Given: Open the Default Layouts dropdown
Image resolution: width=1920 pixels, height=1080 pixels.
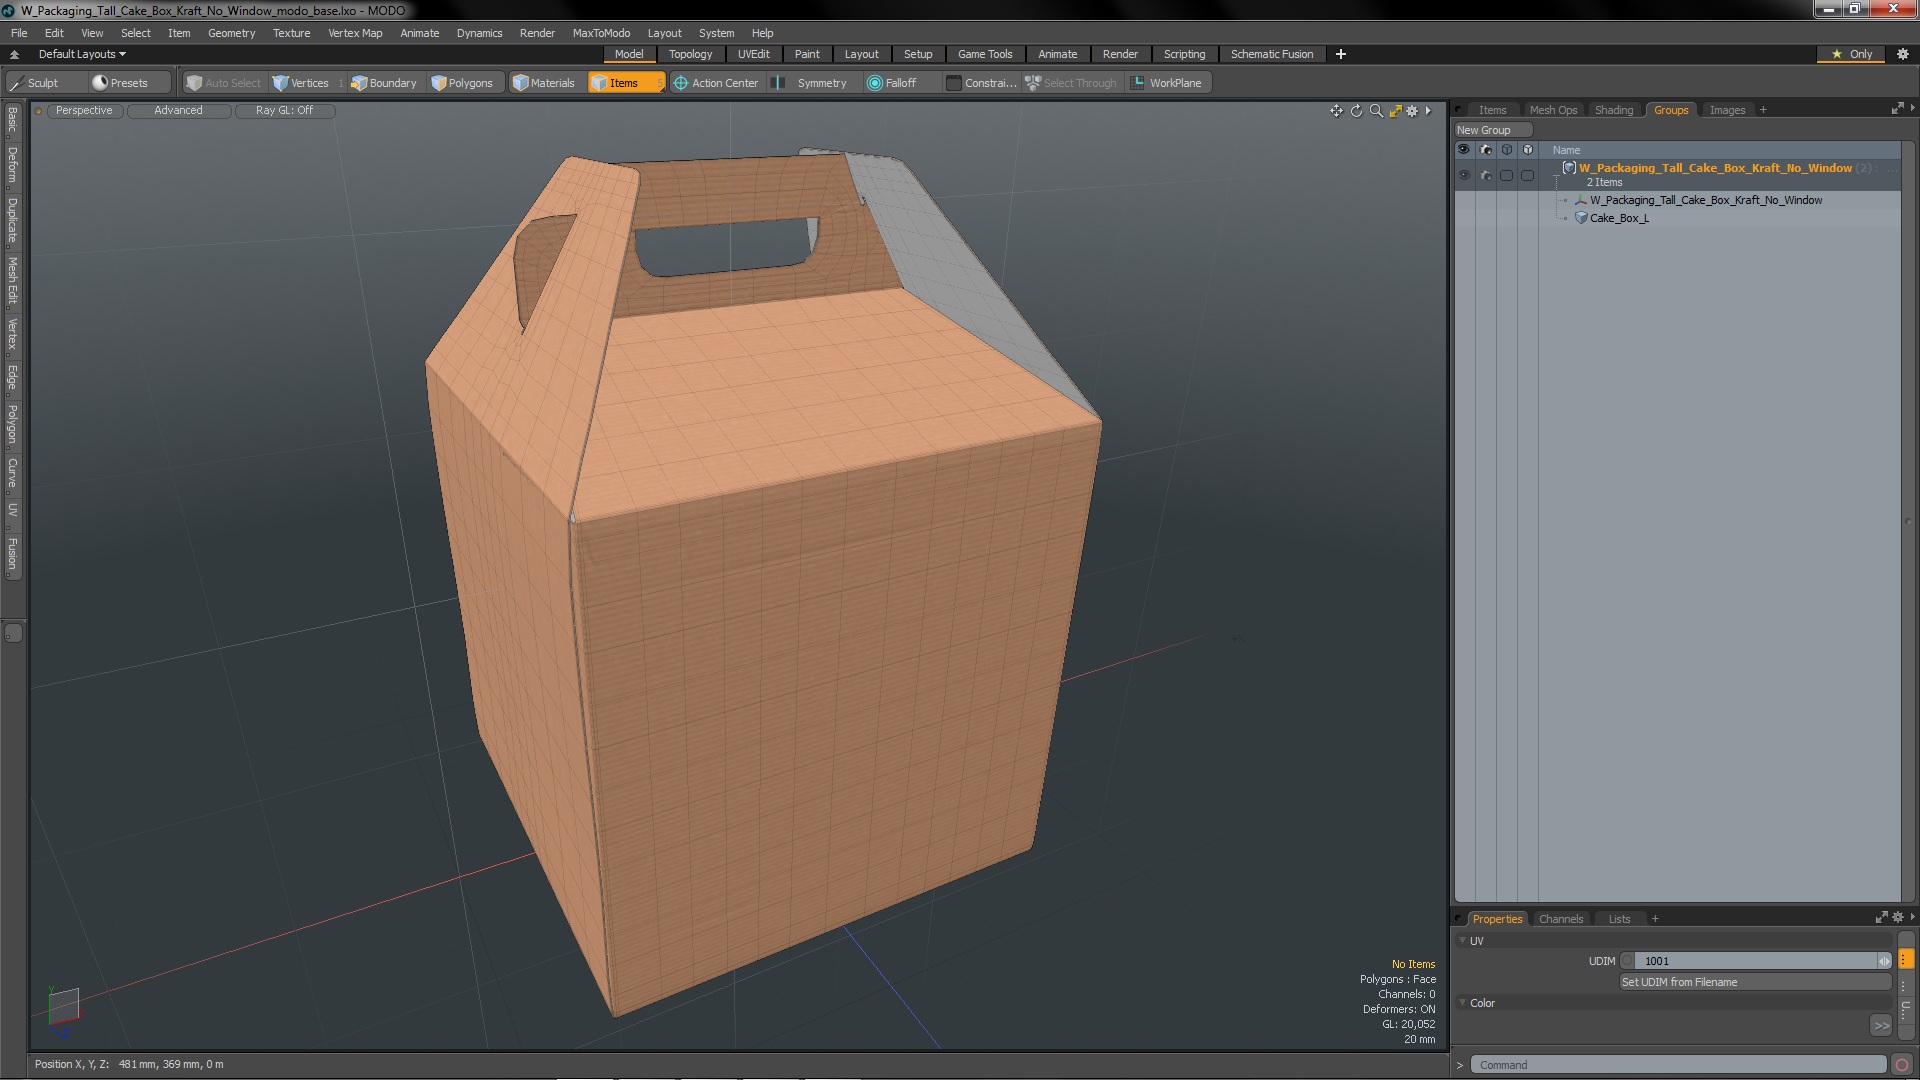Looking at the screenshot, I should [82, 54].
